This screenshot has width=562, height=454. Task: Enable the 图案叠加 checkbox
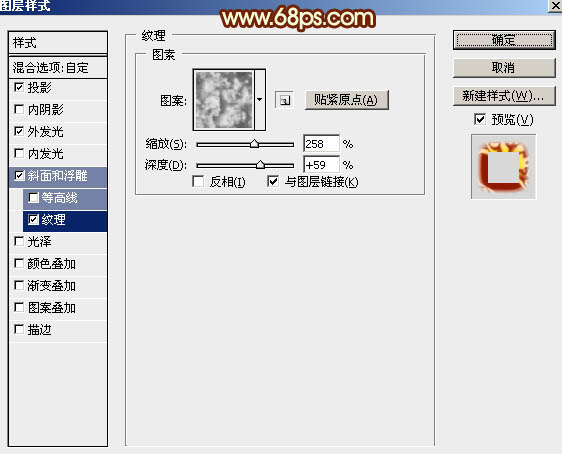click(x=19, y=307)
